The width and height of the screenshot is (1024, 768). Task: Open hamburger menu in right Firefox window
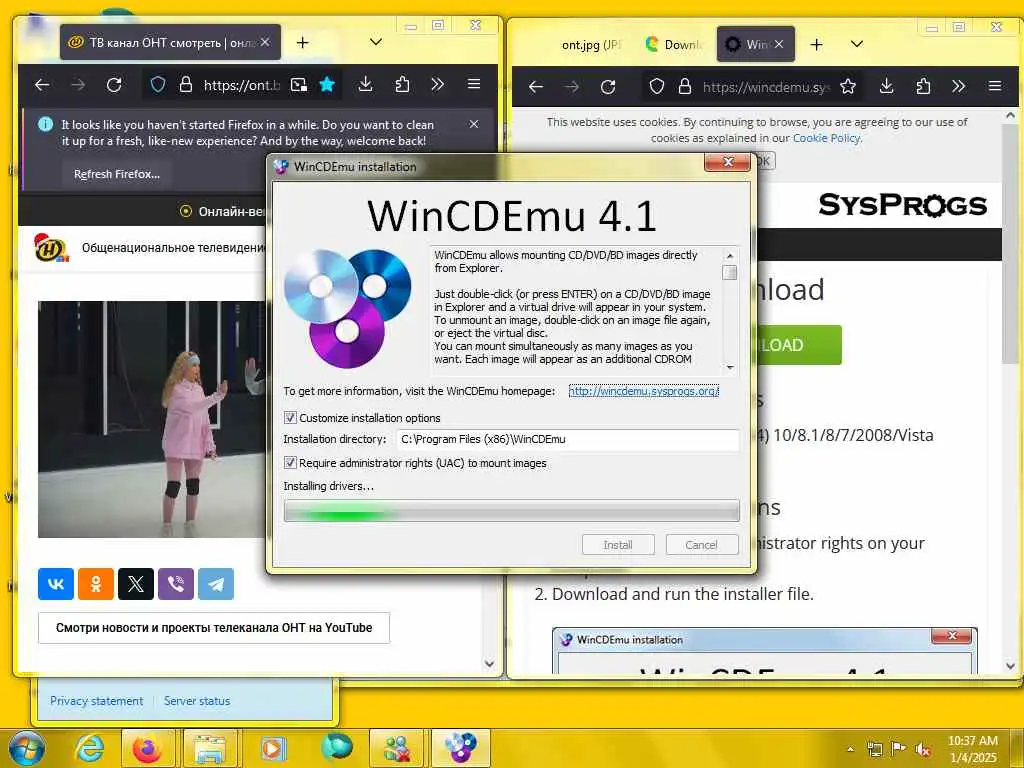click(995, 86)
